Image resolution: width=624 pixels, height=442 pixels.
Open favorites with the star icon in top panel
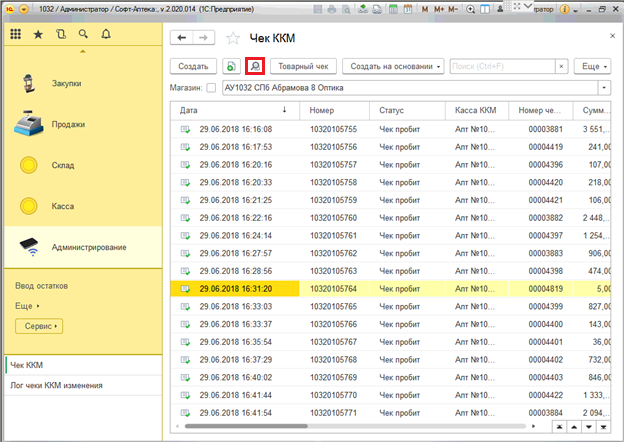[38, 34]
